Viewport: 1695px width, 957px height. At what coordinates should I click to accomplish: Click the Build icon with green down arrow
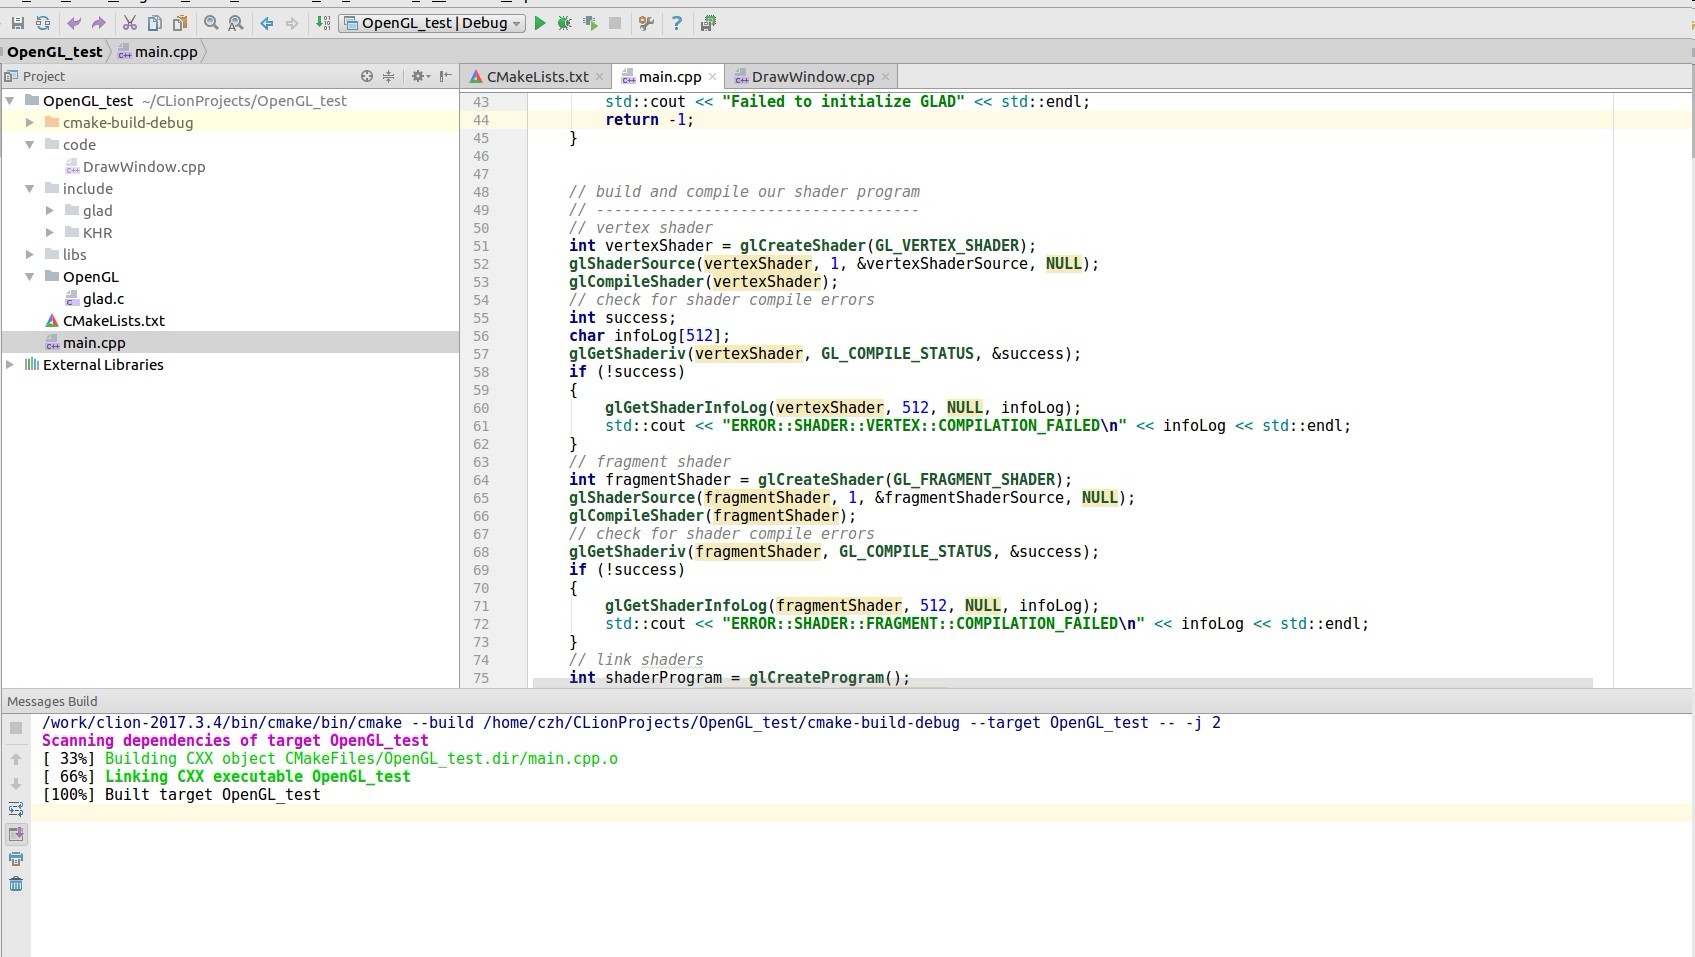[323, 23]
